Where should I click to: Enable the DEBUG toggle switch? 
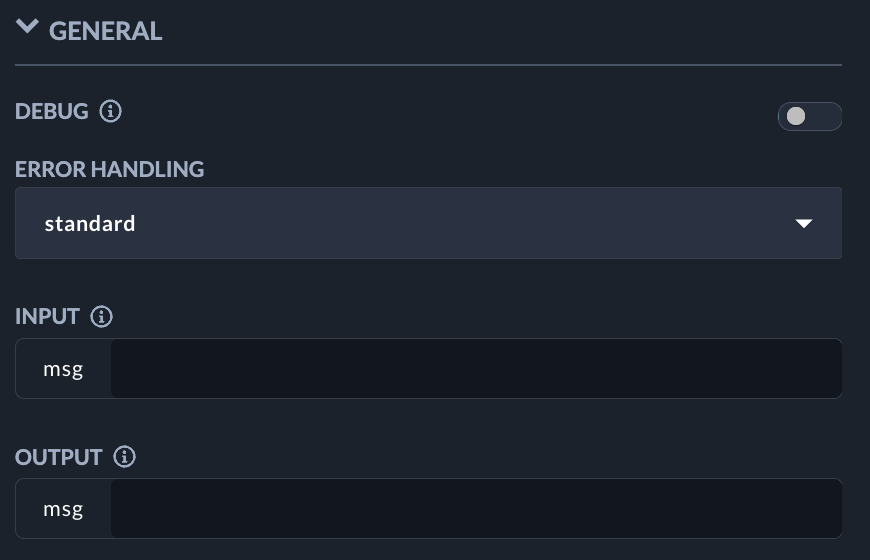(809, 117)
